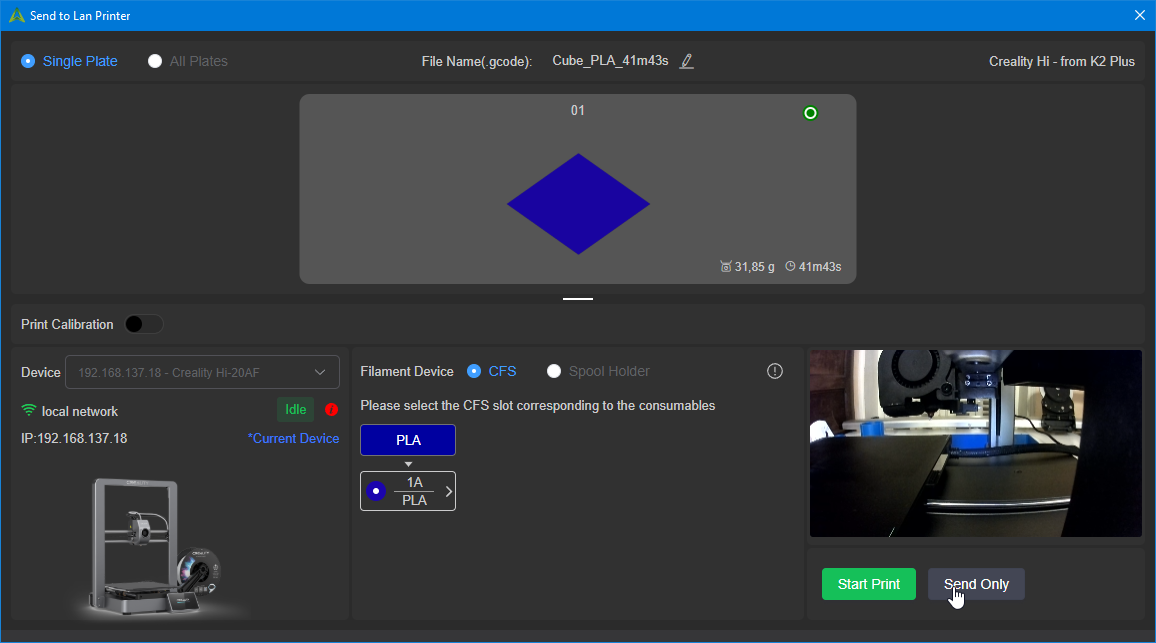
Task: Click the red device info icon
Action: click(332, 409)
